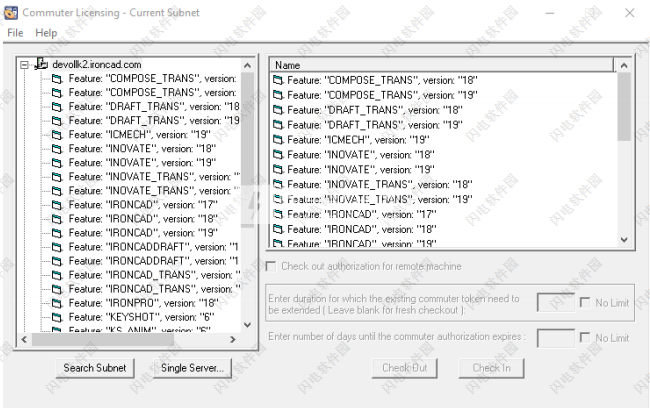Select "COMPOSE_TRANS" version "18" text in Name list
650x408 pixels.
pyautogui.click(x=382, y=80)
